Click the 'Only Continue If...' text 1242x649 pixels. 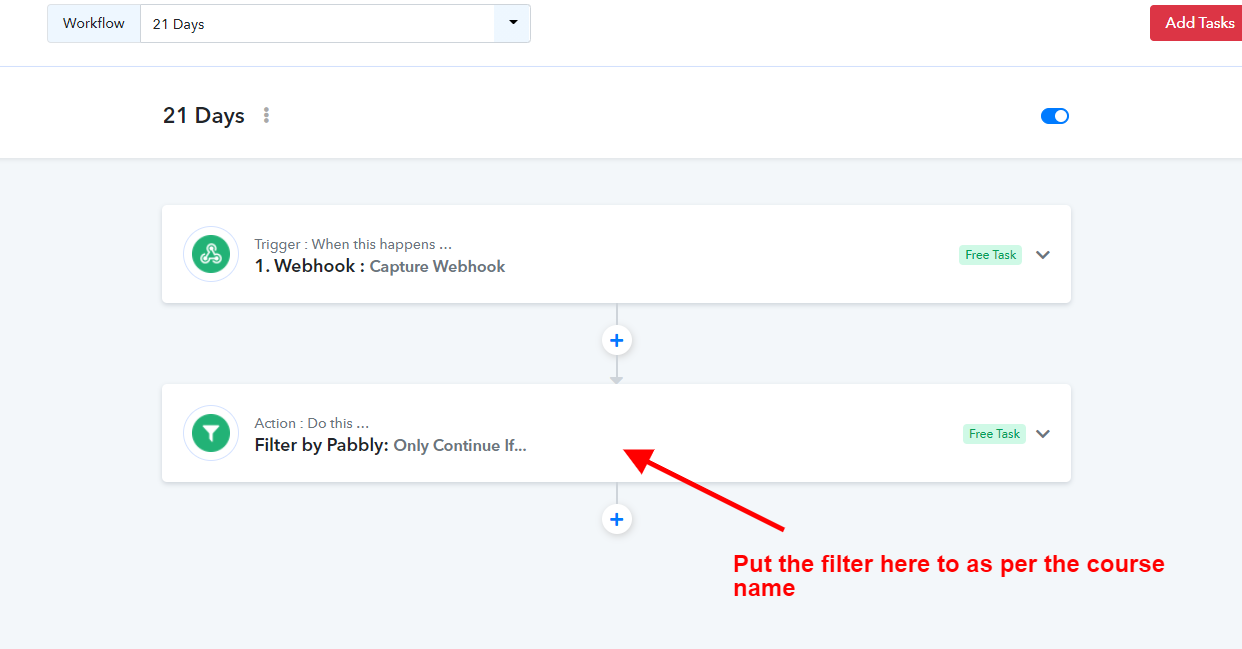[460, 446]
